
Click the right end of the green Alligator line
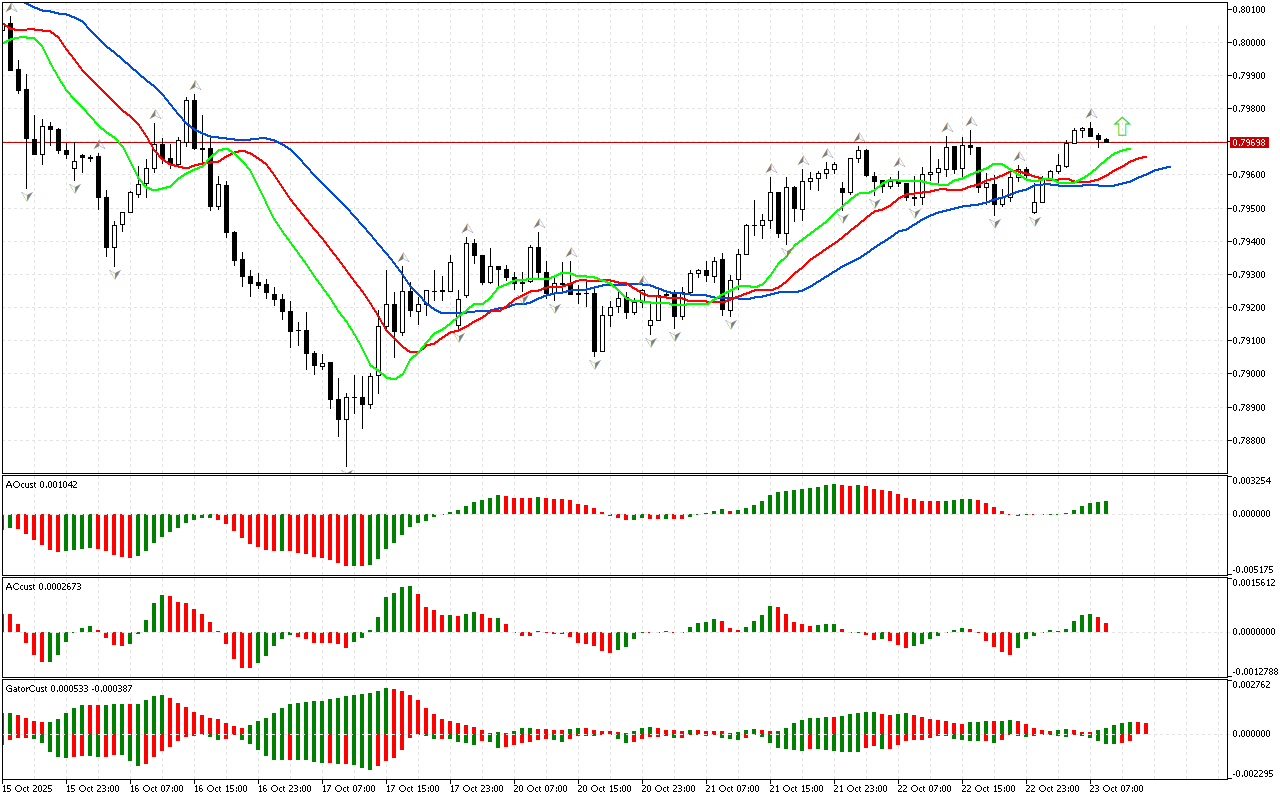point(1130,149)
